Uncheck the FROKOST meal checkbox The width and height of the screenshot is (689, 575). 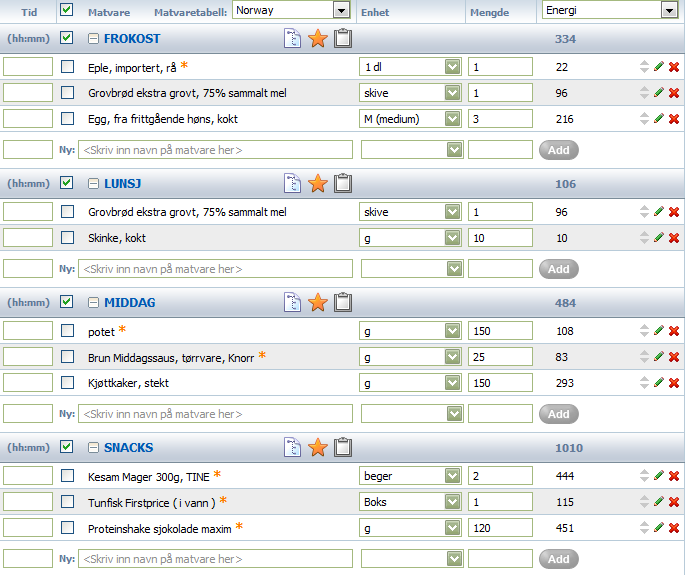(x=66, y=38)
